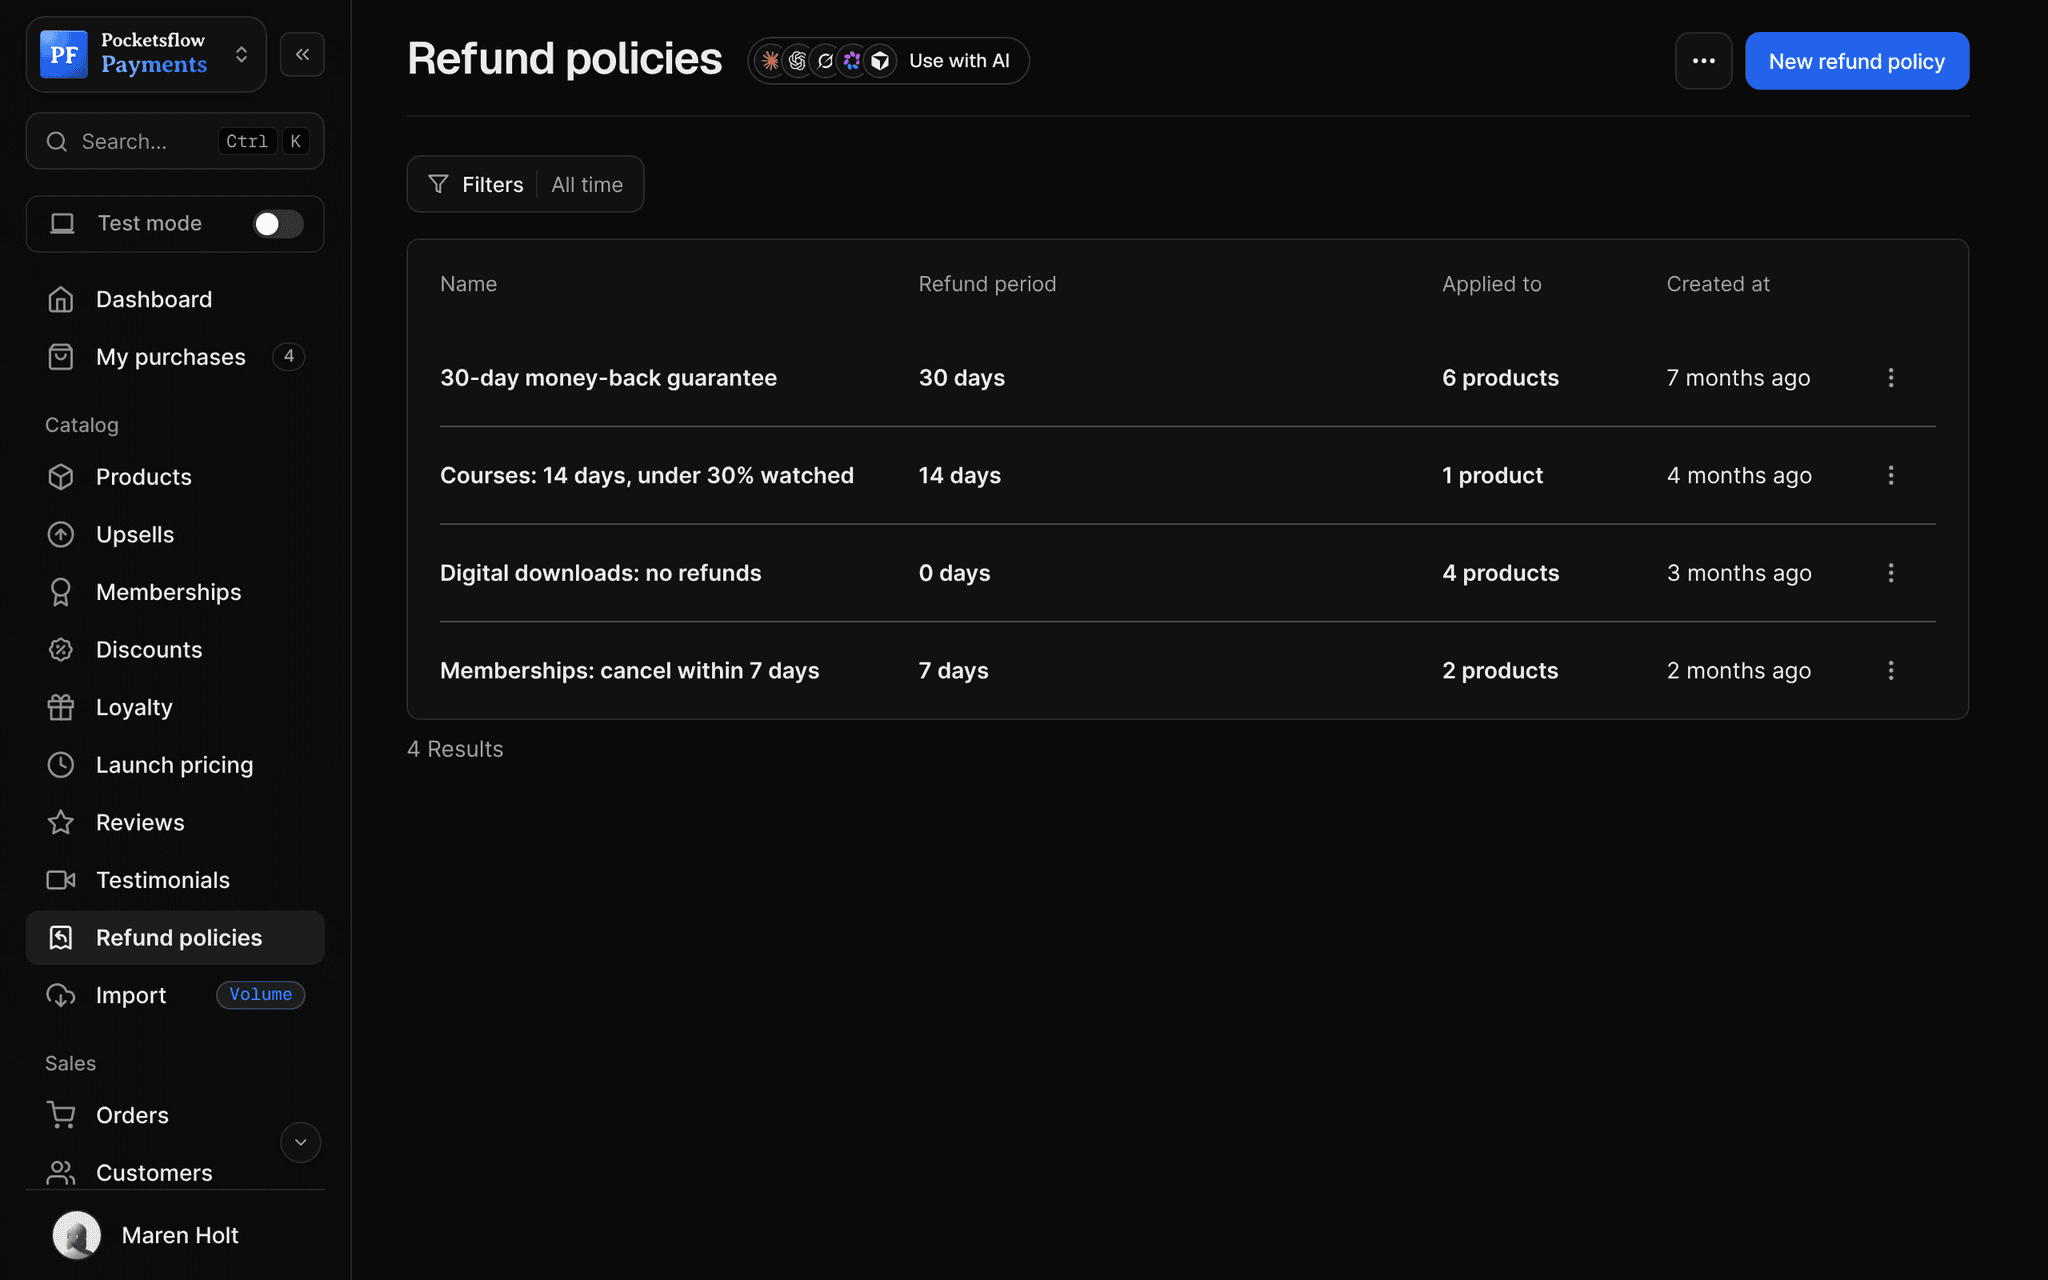The width and height of the screenshot is (2048, 1280).
Task: Click the Pocketsflow PF logo
Action: point(64,54)
